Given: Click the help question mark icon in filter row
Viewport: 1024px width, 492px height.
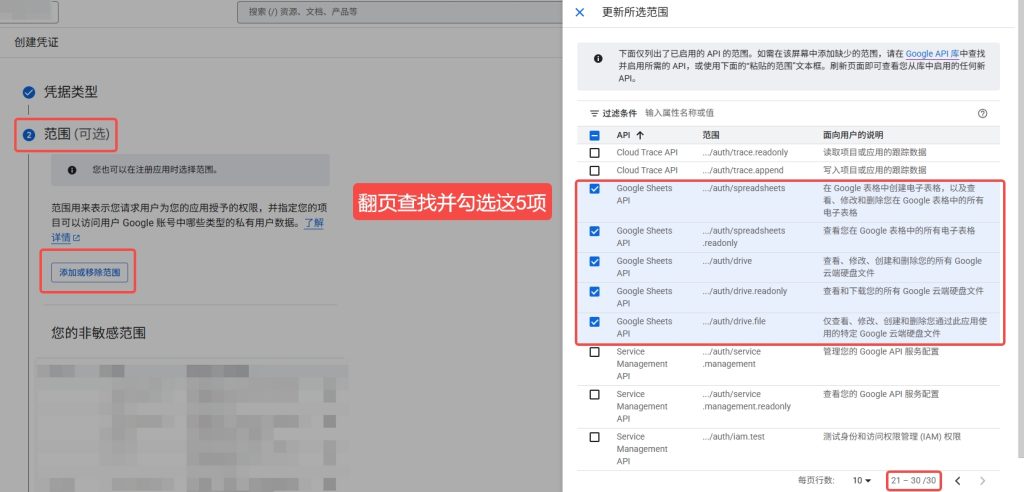Looking at the screenshot, I should pos(982,113).
